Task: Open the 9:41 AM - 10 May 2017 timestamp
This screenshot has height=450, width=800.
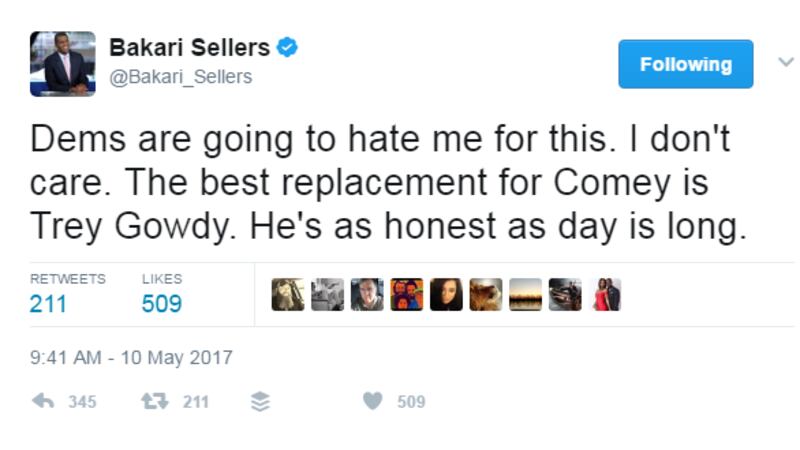Action: point(131,357)
